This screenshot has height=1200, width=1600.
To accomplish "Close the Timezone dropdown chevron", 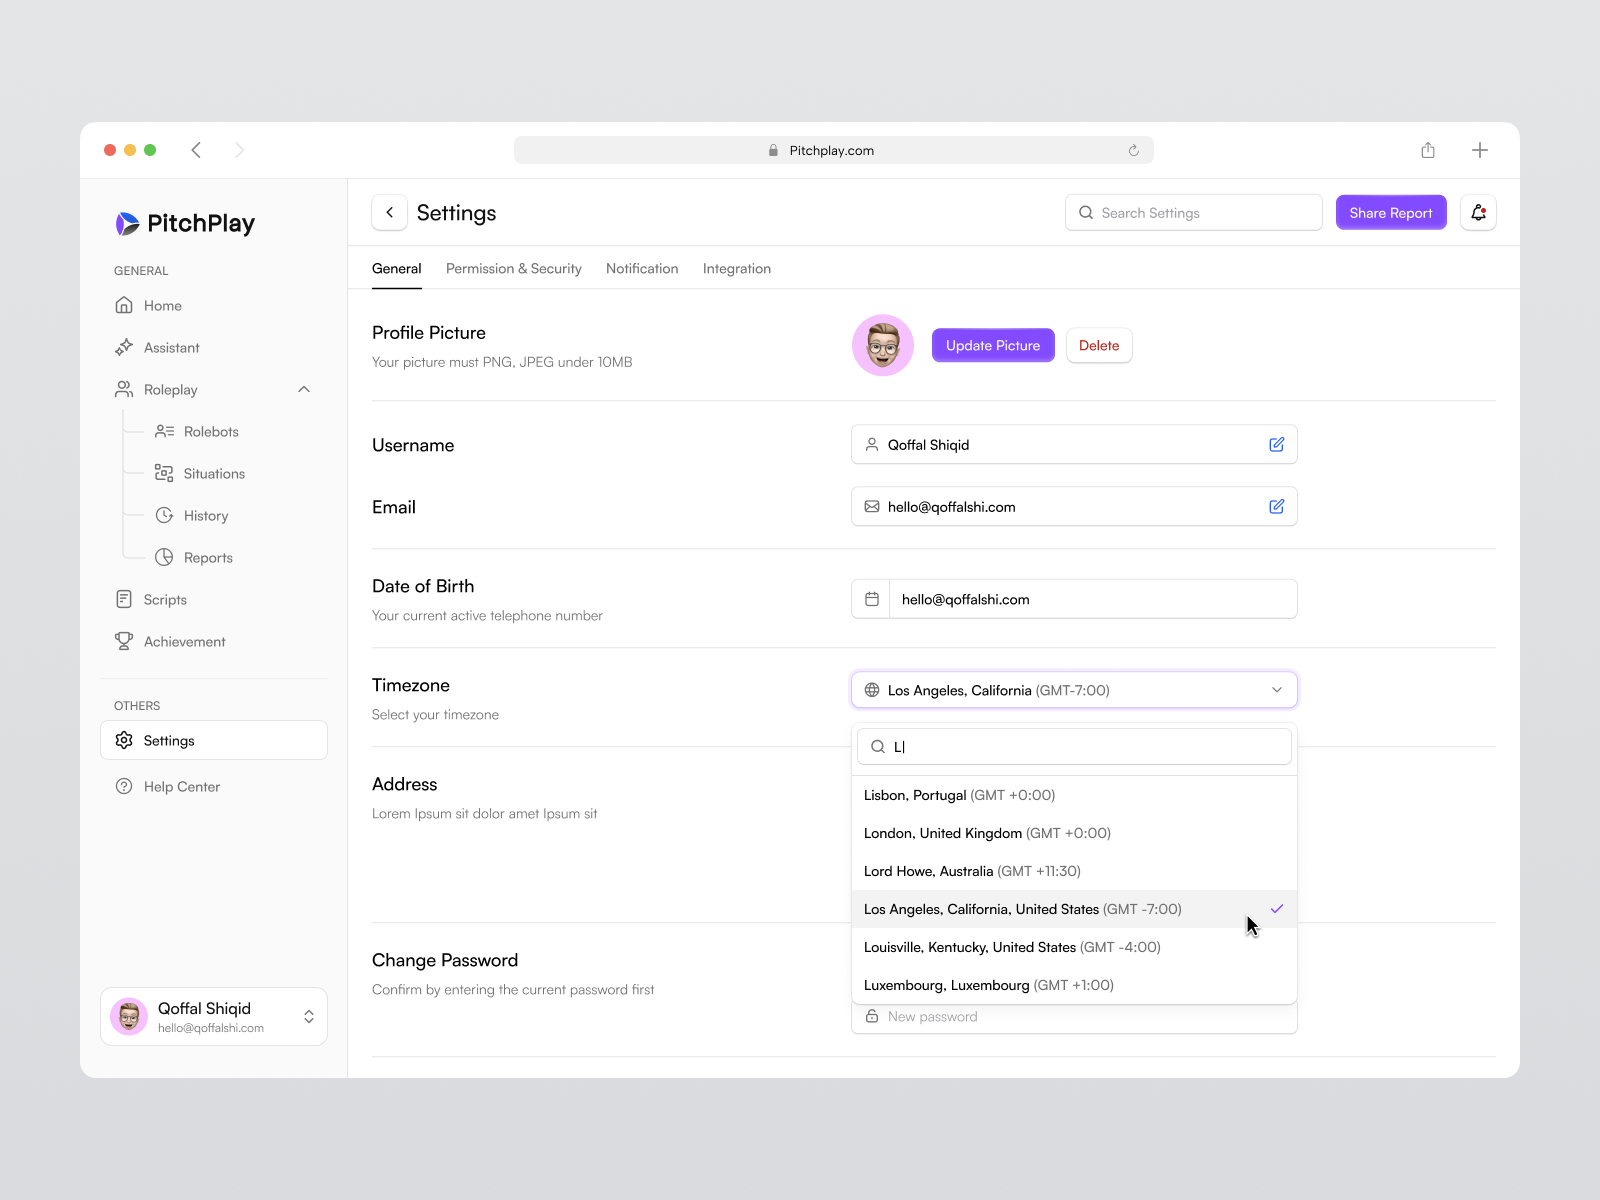I will point(1276,690).
